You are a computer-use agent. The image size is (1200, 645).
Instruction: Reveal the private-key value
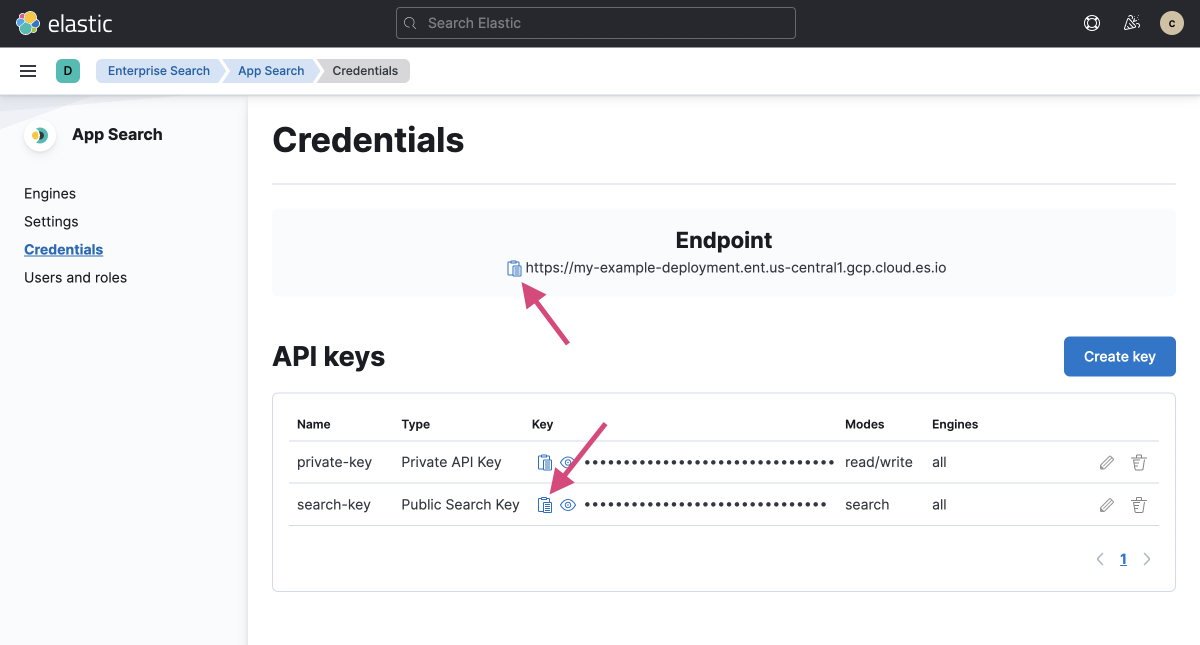[568, 462]
